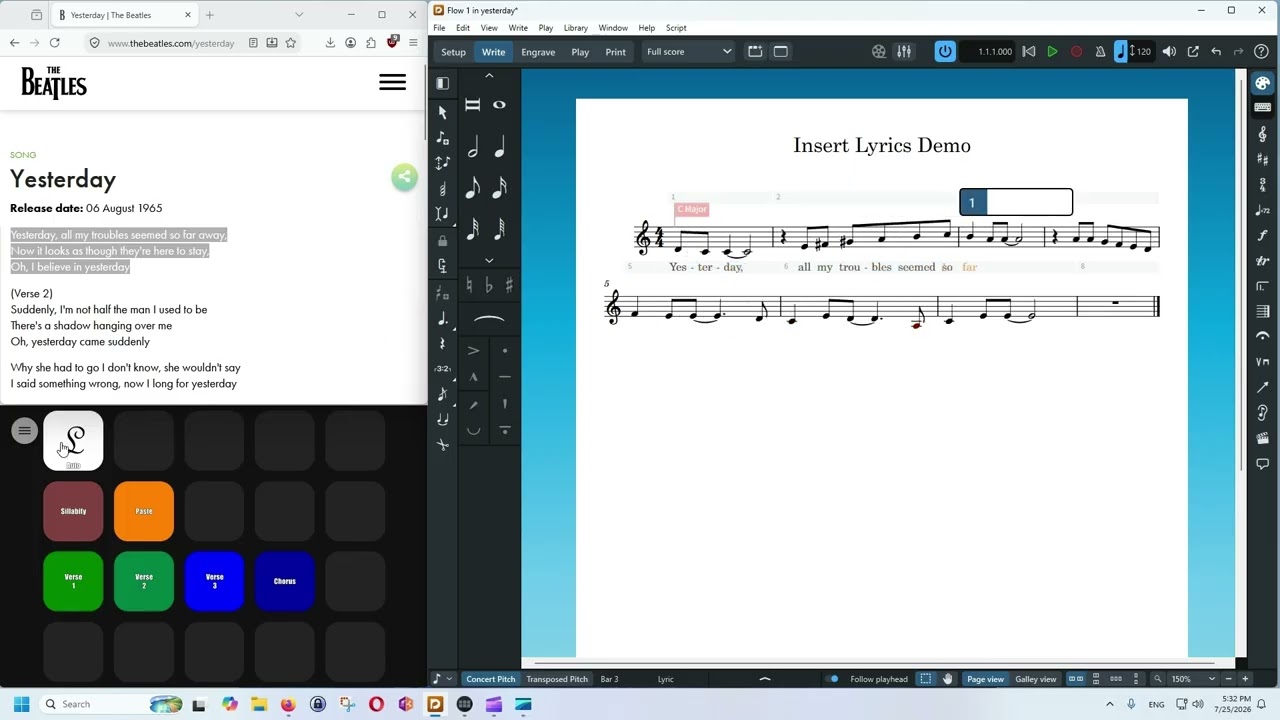Add an accent articulation
1280x720 pixels.
click(x=473, y=351)
